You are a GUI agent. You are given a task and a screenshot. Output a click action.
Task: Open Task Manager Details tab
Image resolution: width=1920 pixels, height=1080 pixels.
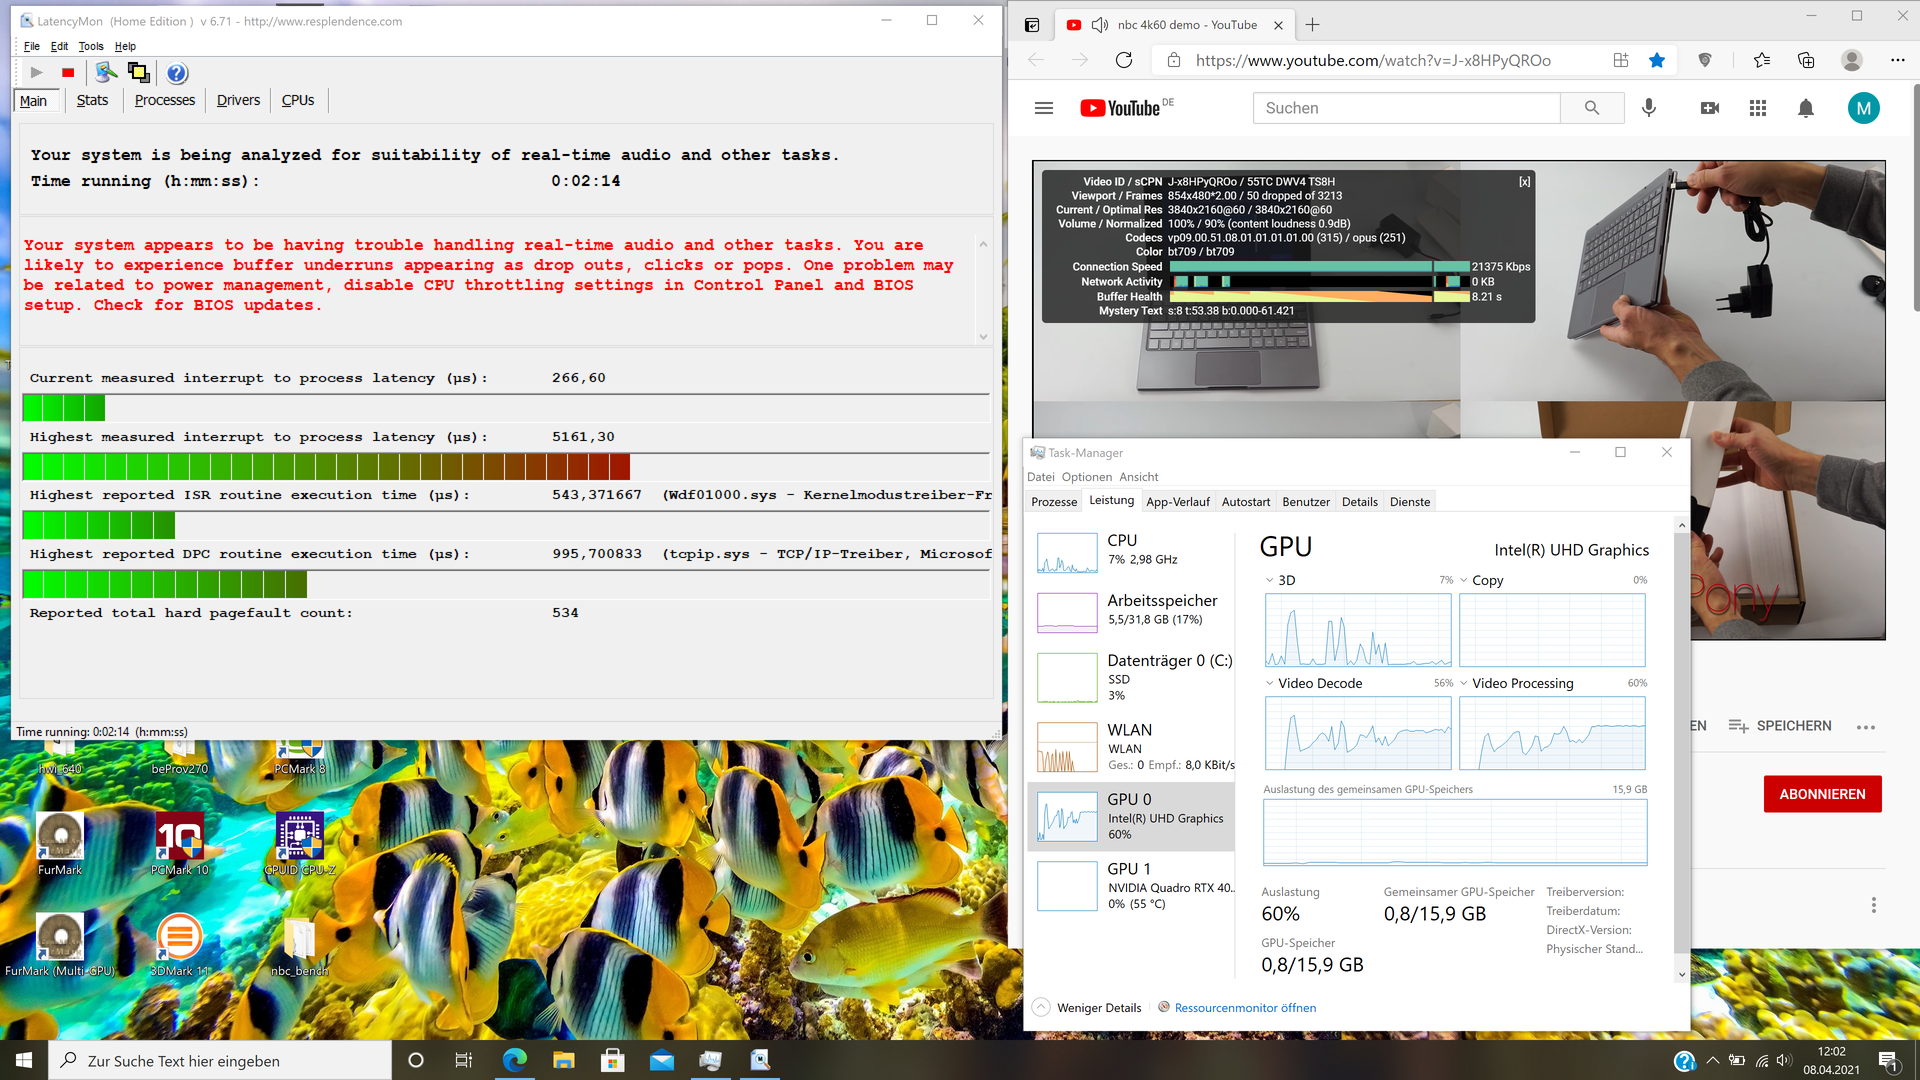[x=1359, y=502]
